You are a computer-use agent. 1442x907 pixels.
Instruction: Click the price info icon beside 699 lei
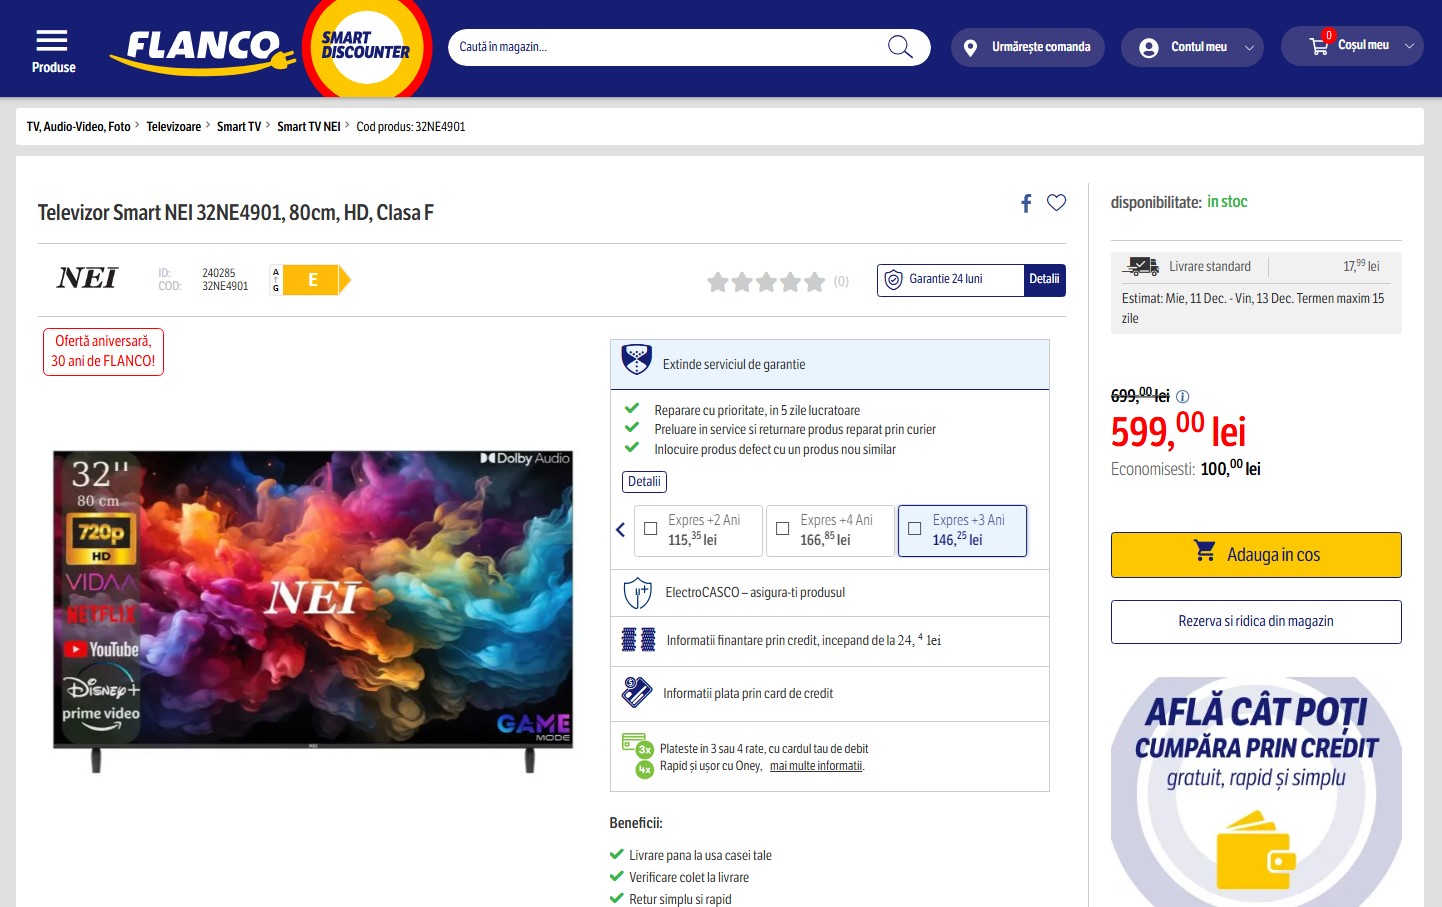pyautogui.click(x=1183, y=396)
